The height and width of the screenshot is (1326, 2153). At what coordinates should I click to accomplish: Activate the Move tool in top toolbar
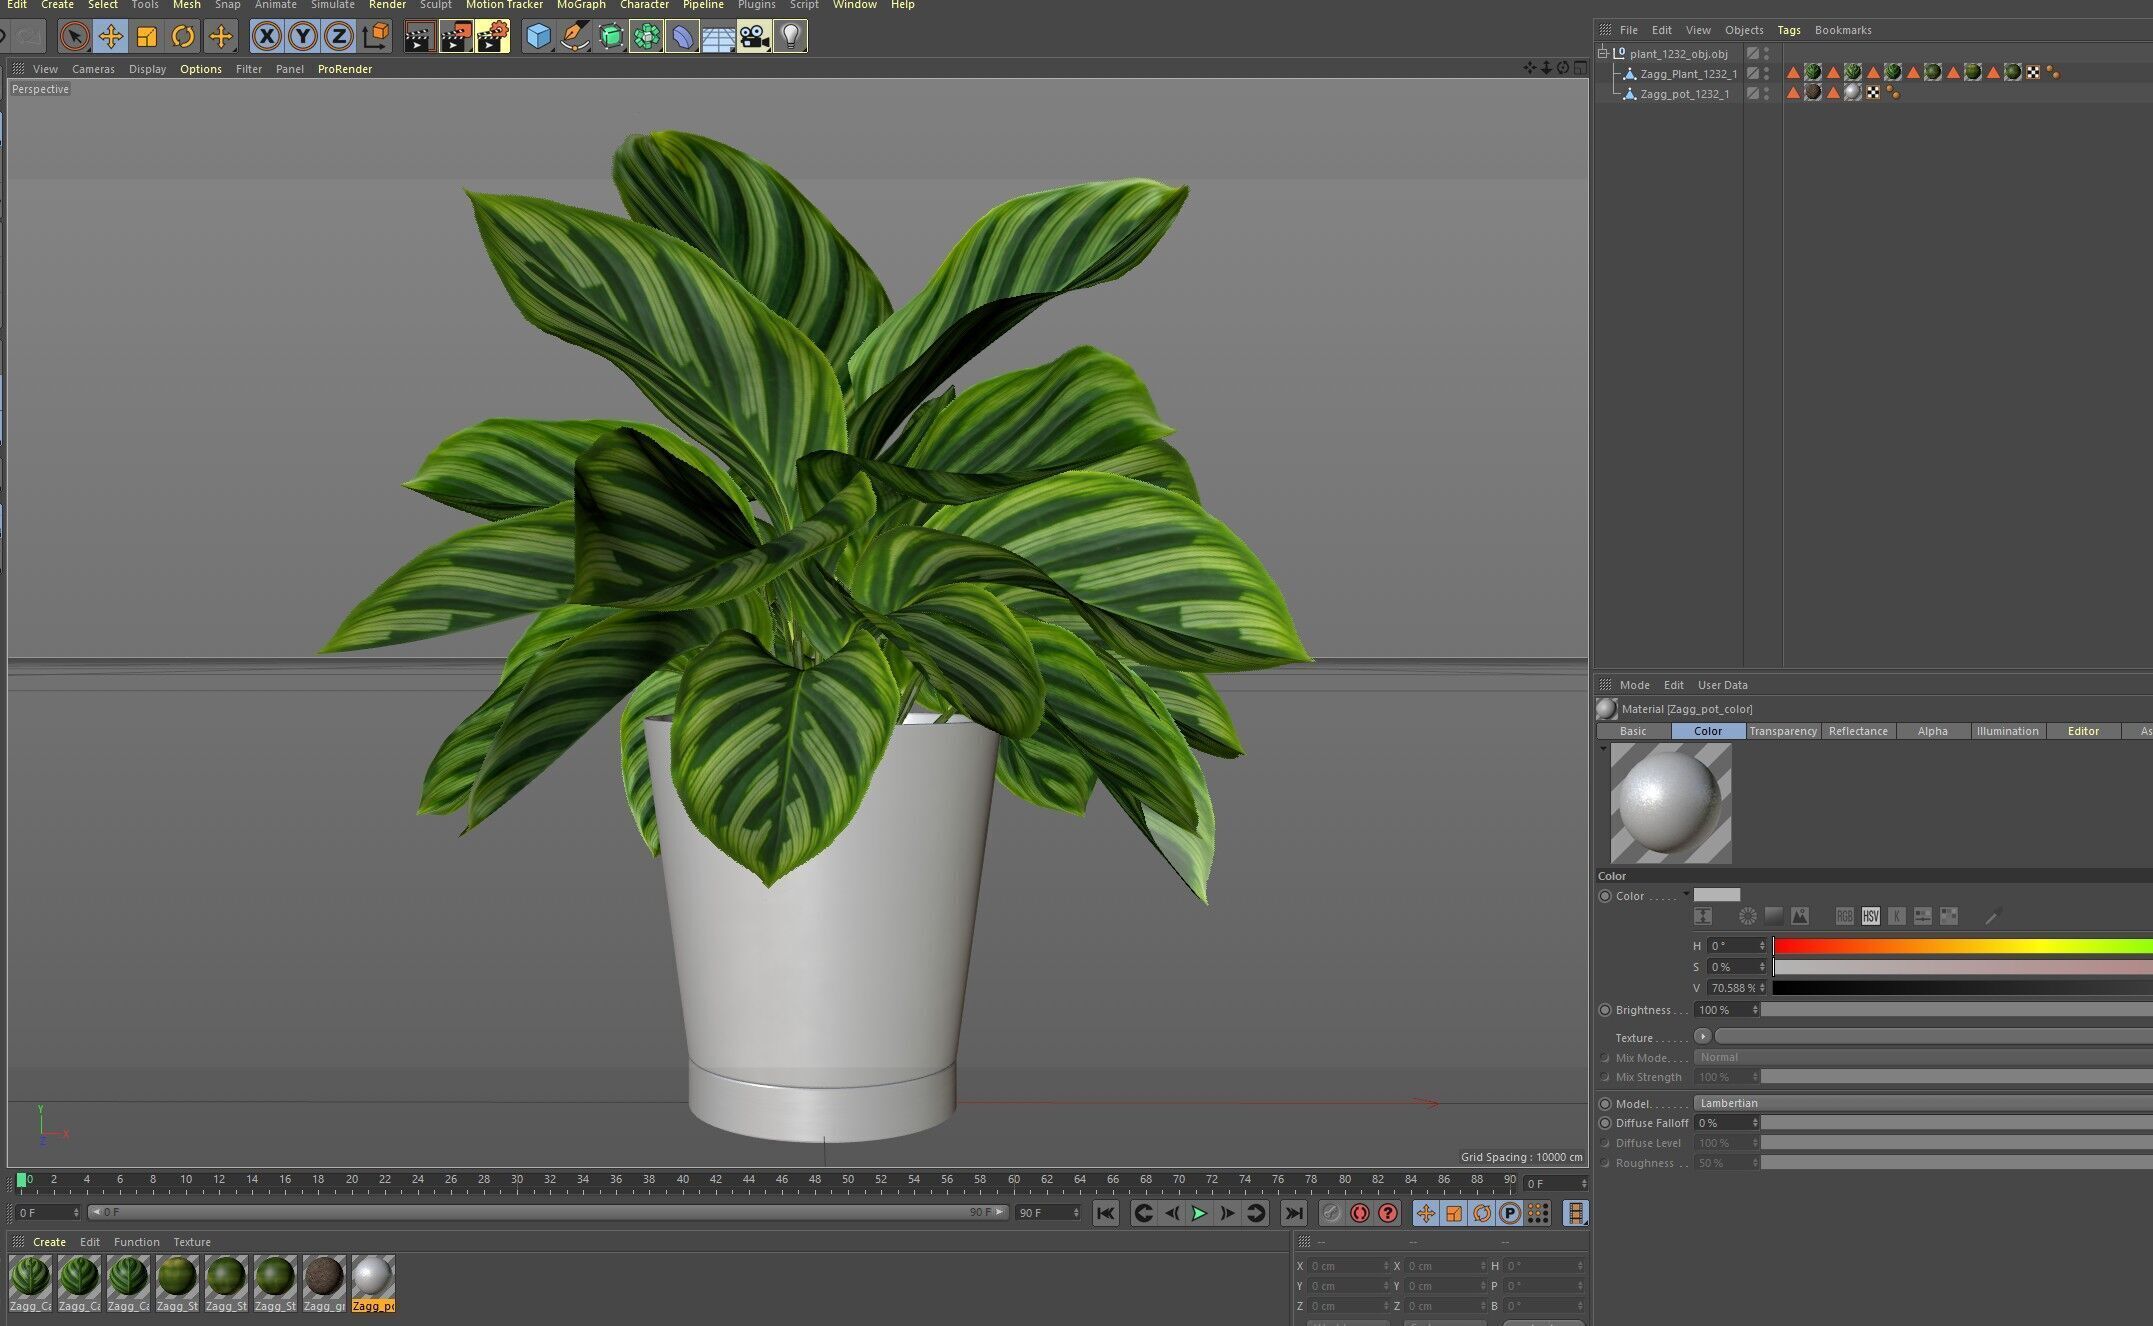(x=111, y=37)
